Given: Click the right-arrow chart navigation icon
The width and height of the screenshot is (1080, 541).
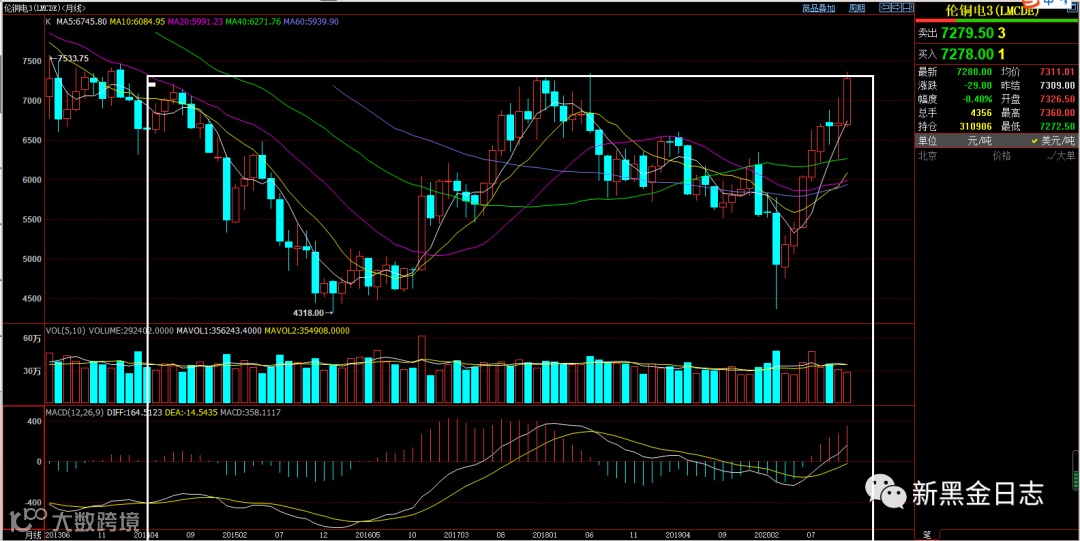Looking at the screenshot, I should coord(896,8).
